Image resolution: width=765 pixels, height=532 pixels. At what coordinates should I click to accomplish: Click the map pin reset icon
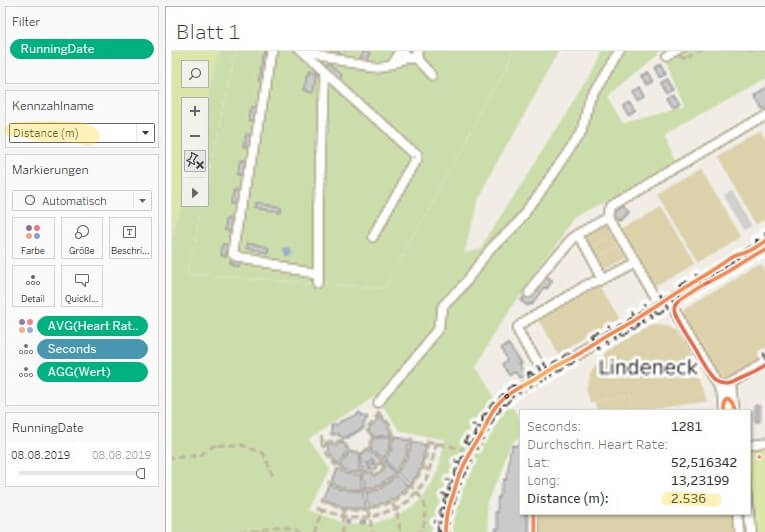click(x=195, y=161)
